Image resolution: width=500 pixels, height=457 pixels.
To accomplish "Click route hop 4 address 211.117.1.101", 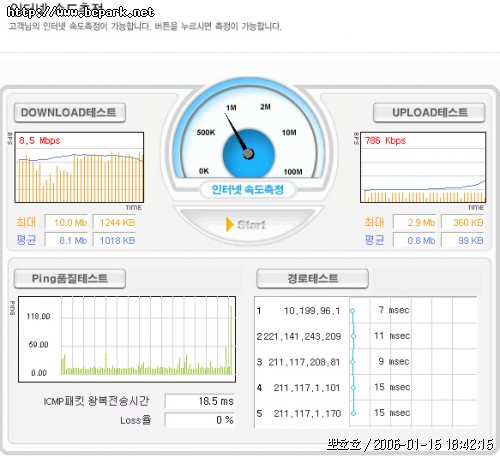I will tap(307, 388).
